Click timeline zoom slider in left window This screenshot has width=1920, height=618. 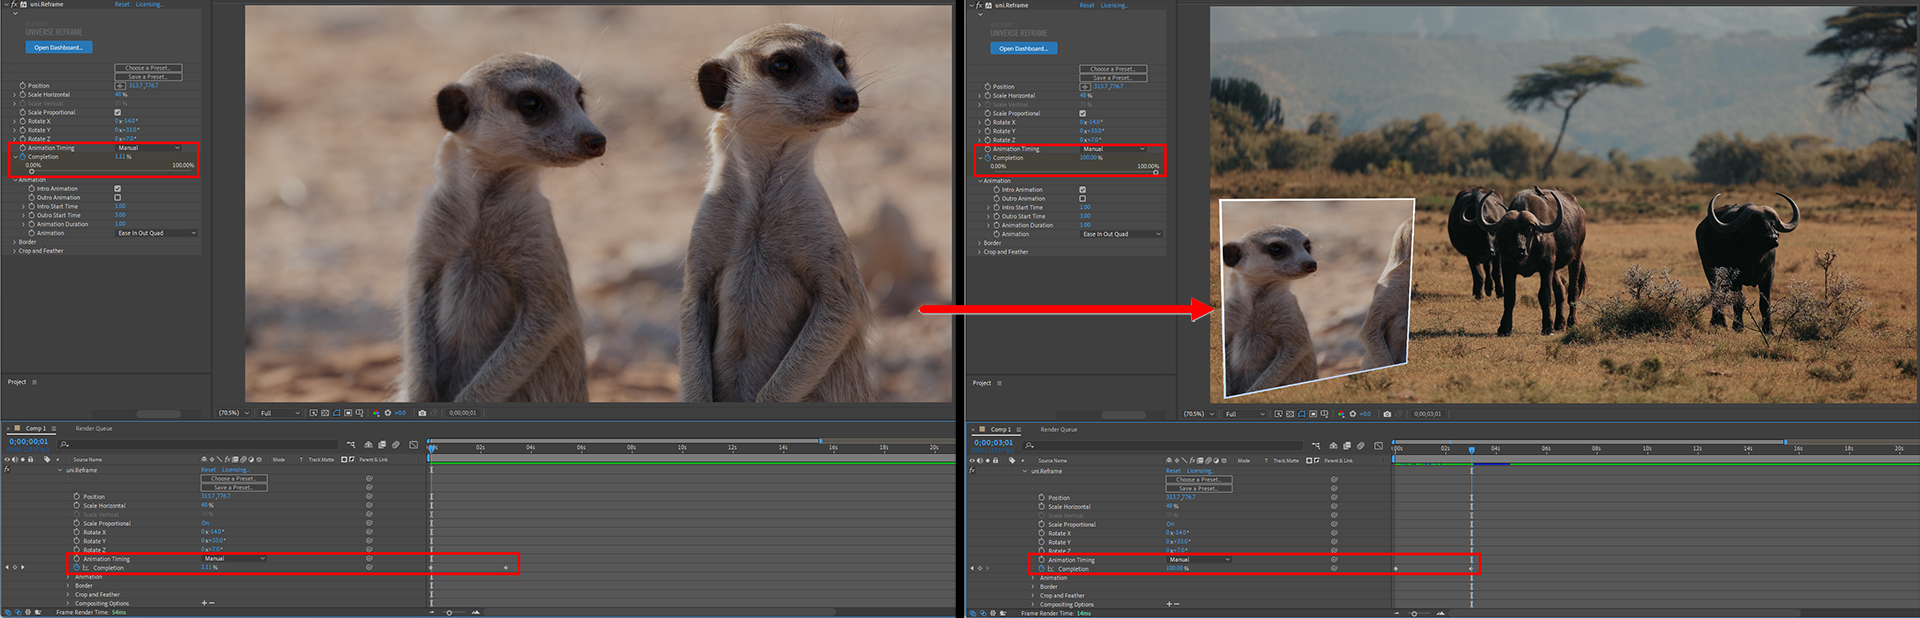tap(450, 612)
